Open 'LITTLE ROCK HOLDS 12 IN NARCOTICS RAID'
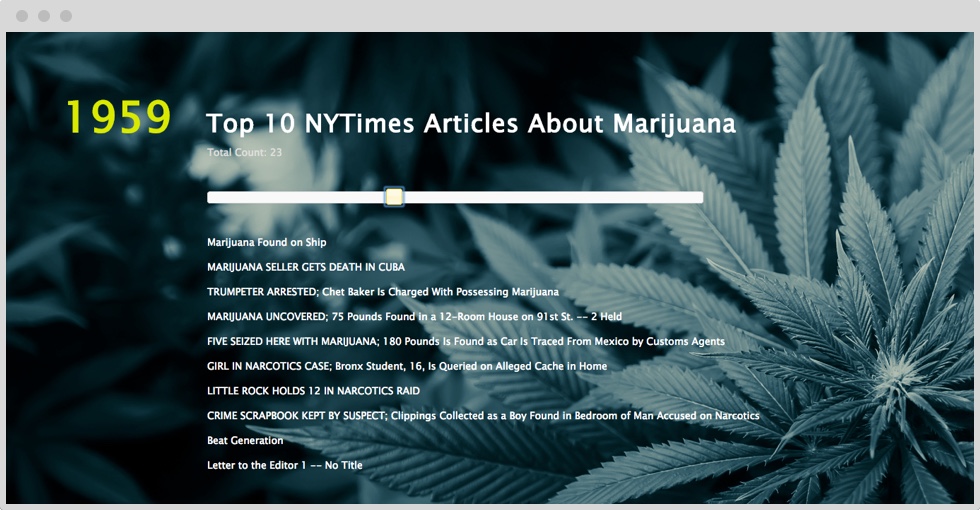The width and height of the screenshot is (980, 510). pyautogui.click(x=314, y=391)
